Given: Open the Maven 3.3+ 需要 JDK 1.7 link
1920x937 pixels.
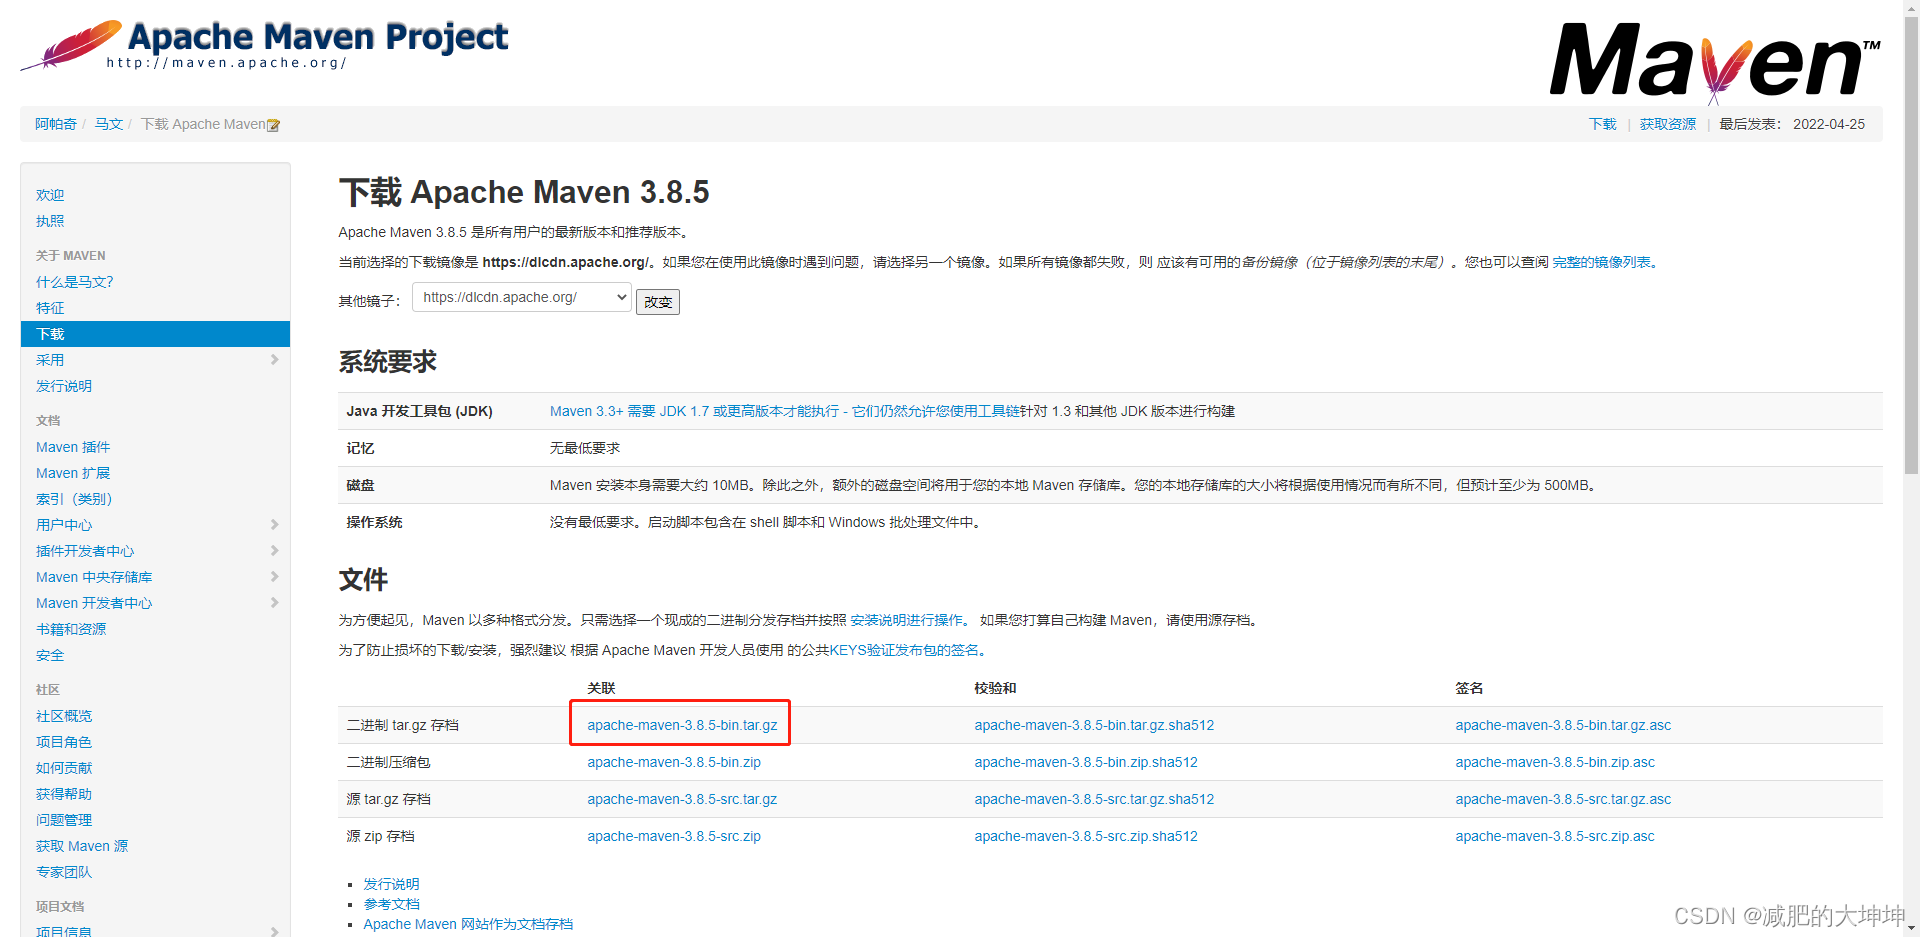Looking at the screenshot, I should [x=785, y=411].
